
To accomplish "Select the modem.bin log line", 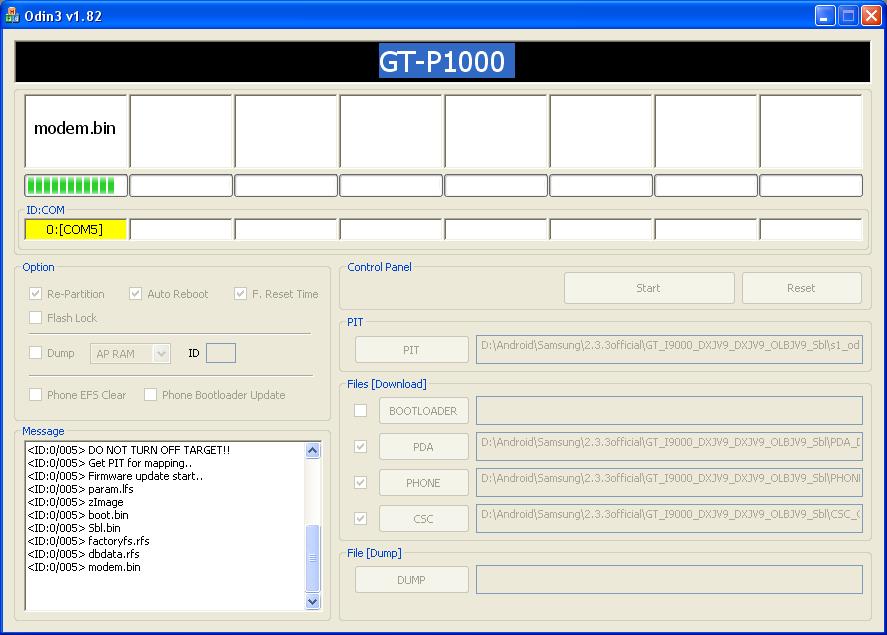I will 84,567.
